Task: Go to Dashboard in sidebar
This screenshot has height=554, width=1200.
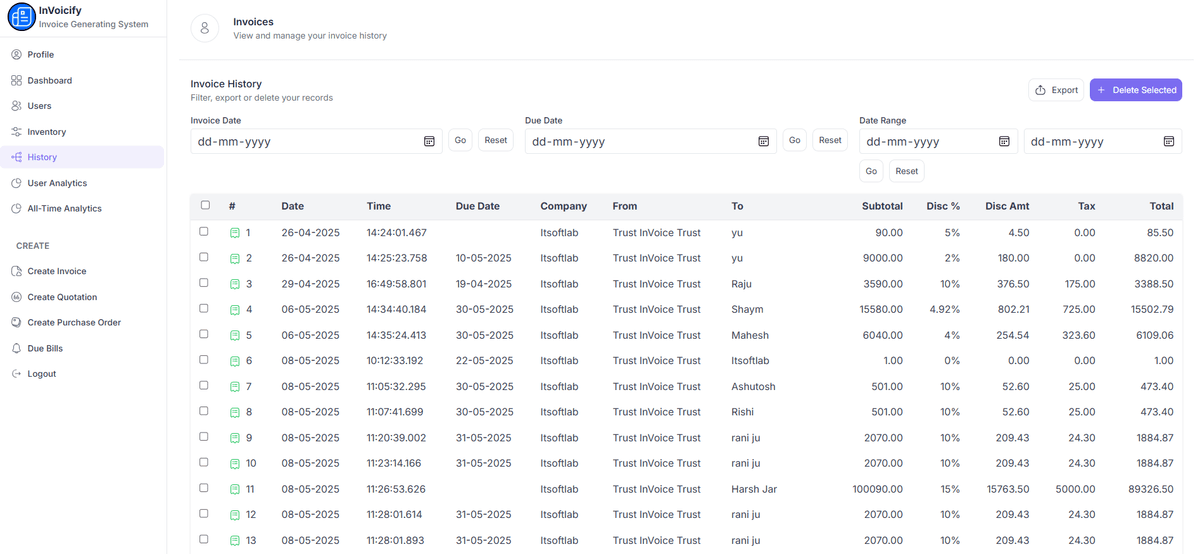Action: click(x=82, y=80)
